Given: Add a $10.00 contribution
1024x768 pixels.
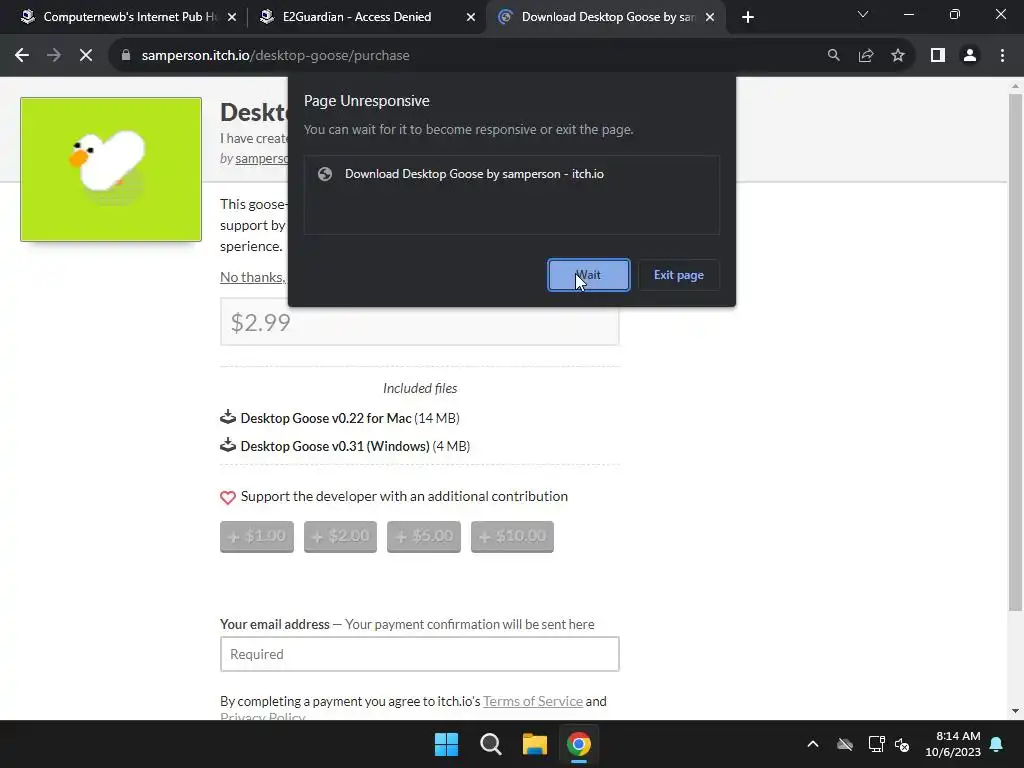Looking at the screenshot, I should pyautogui.click(x=512, y=536).
